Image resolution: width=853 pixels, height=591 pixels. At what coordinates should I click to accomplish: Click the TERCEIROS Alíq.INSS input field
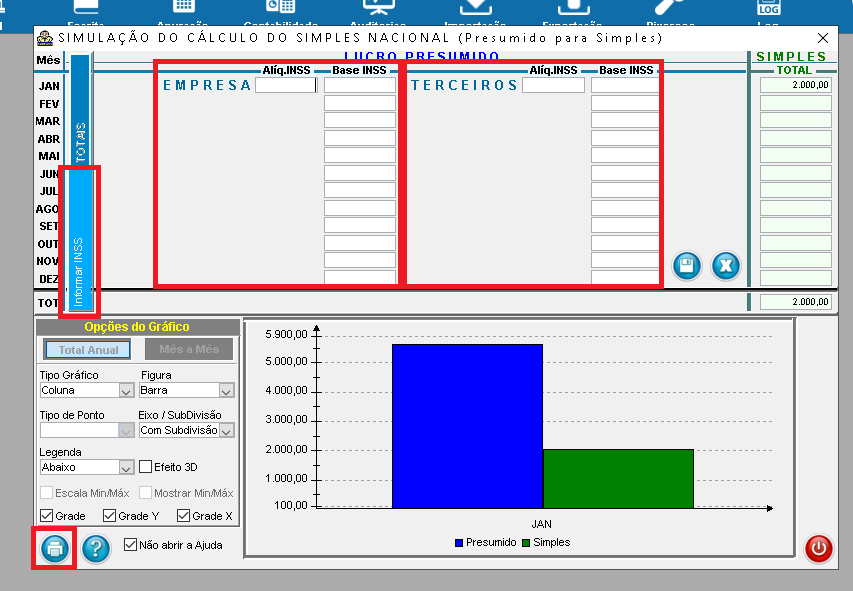point(553,85)
